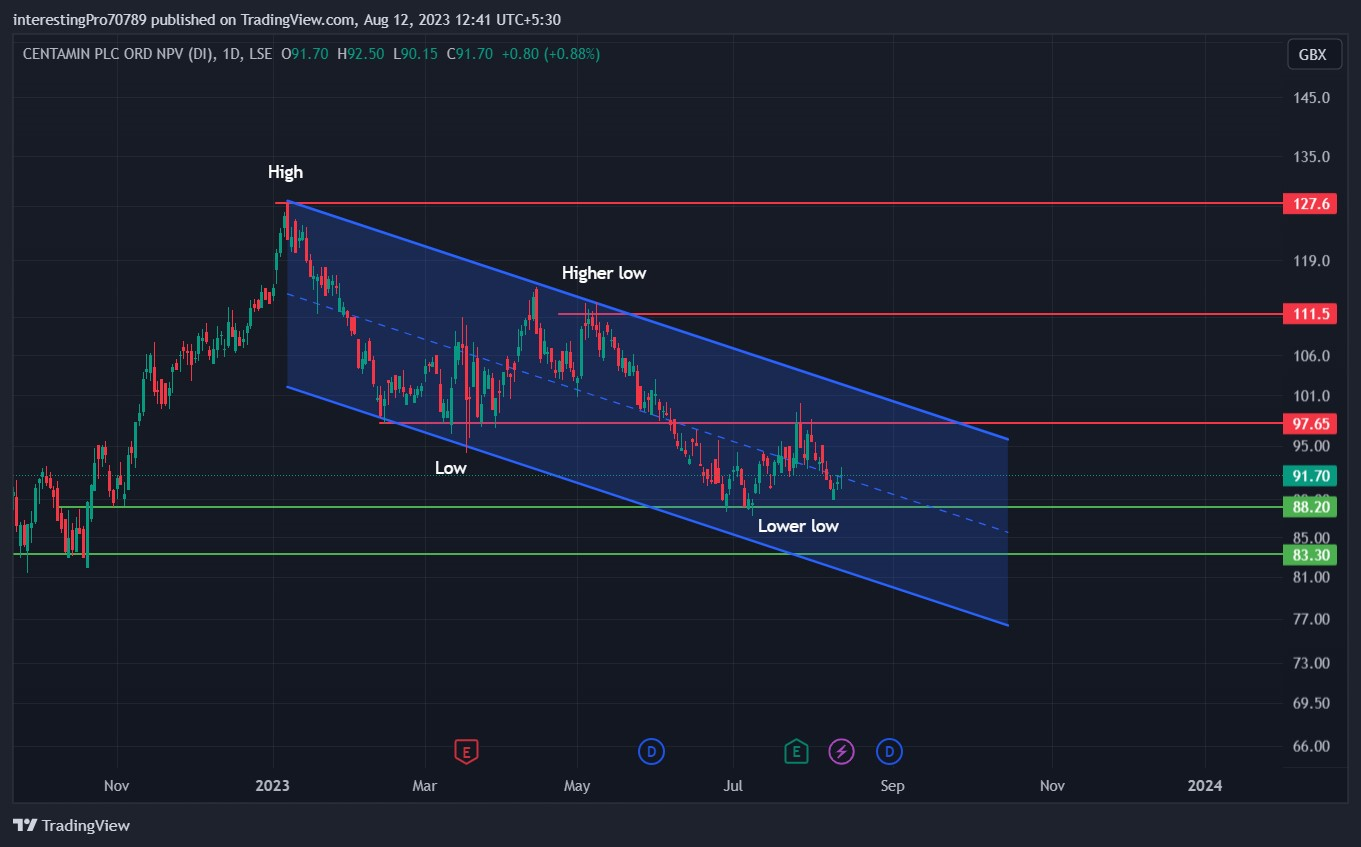Open the GBX currency selector
The width and height of the screenshot is (1361, 847).
point(1313,55)
